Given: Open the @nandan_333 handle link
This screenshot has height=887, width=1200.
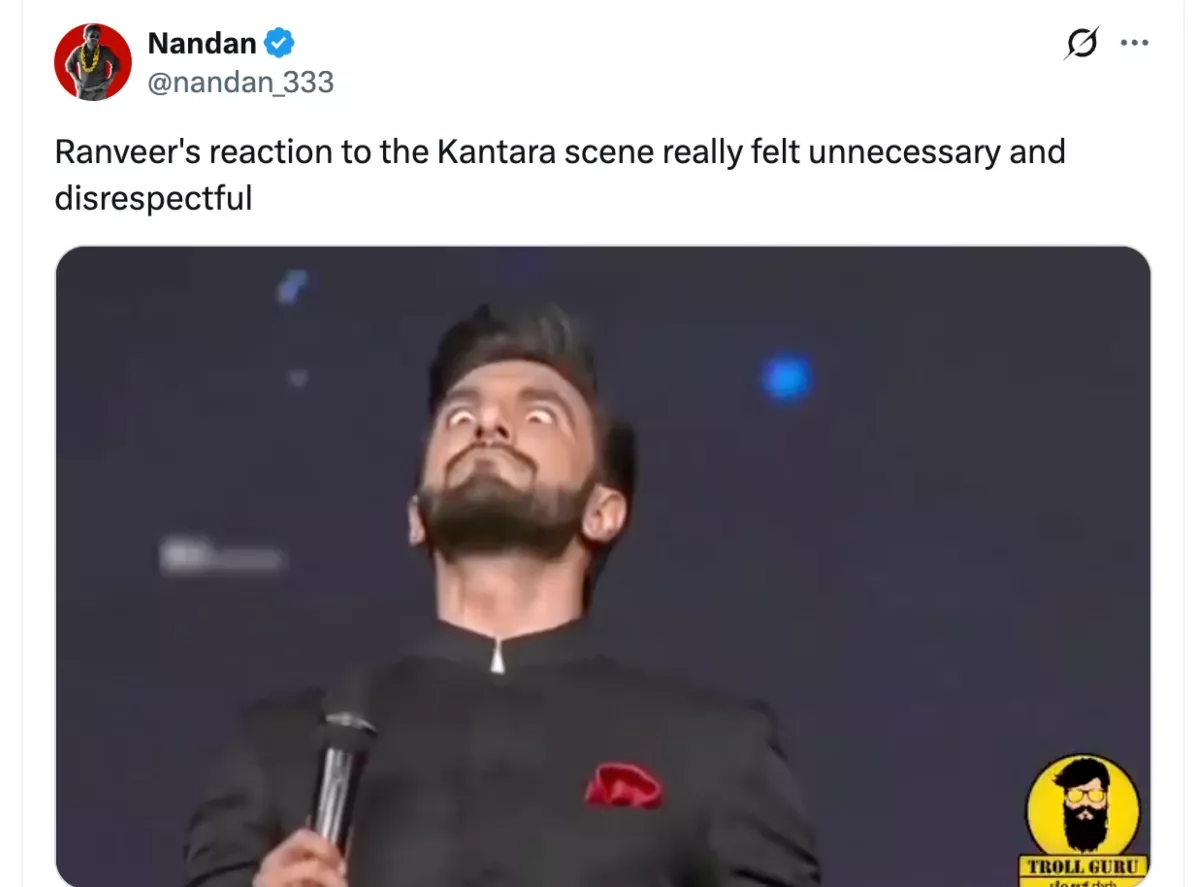Looking at the screenshot, I should point(240,82).
